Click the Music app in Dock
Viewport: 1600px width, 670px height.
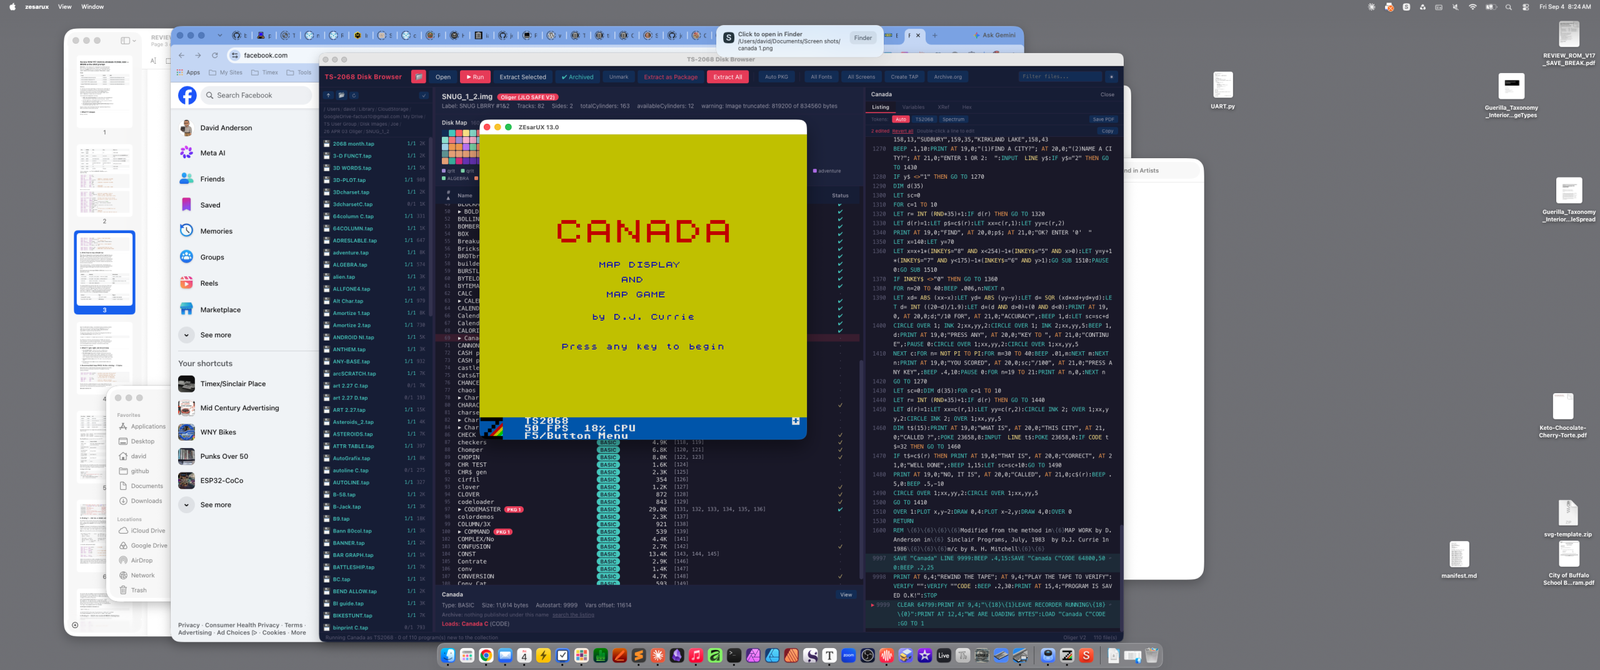pos(696,656)
